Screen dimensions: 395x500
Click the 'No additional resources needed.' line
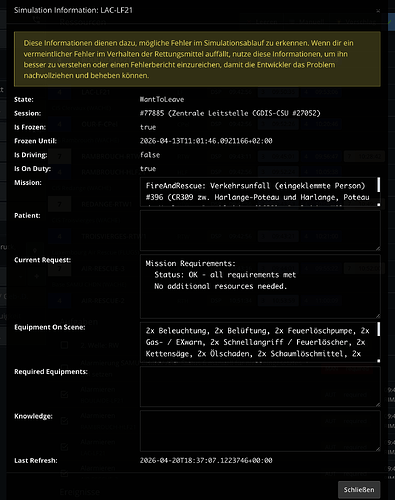click(220, 286)
